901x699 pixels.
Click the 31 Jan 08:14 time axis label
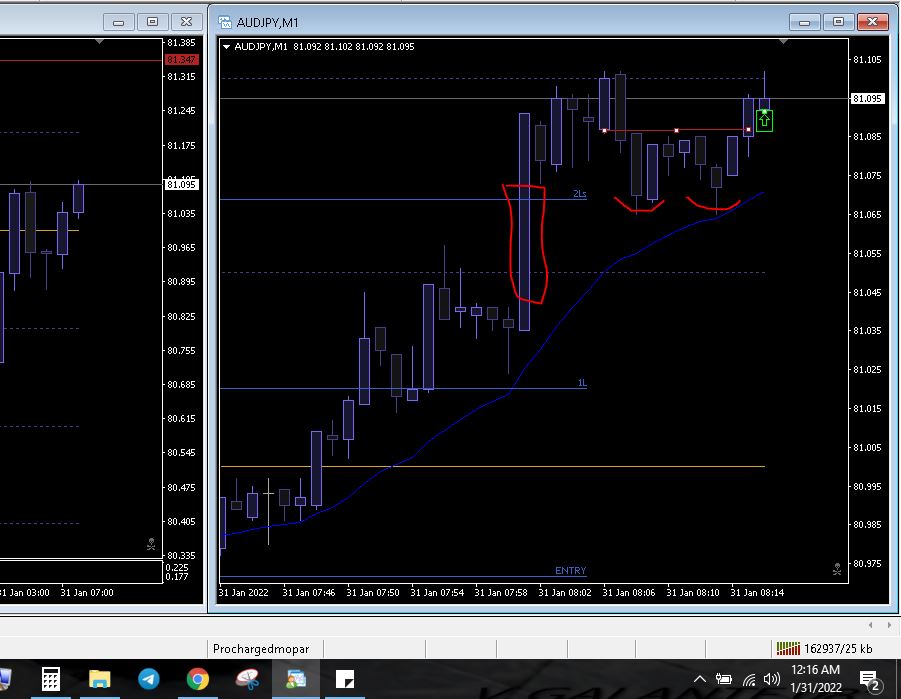(757, 592)
